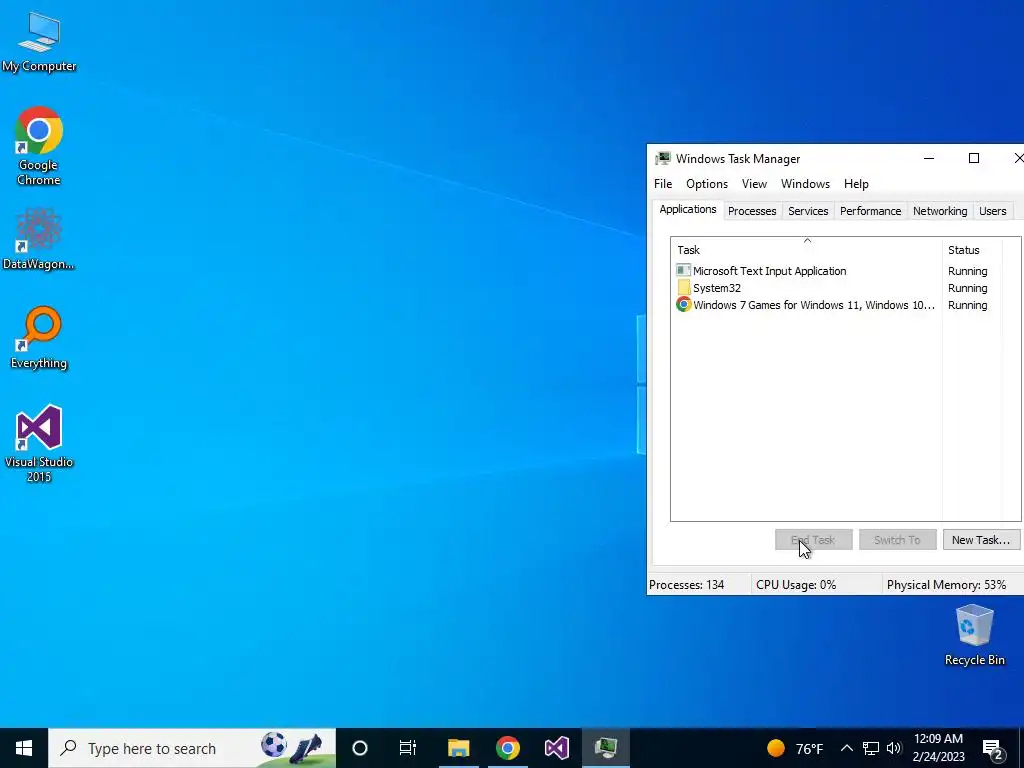Screen dimensions: 1024x768
Task: Minimize the Windows Task Manager window
Action: (929, 159)
